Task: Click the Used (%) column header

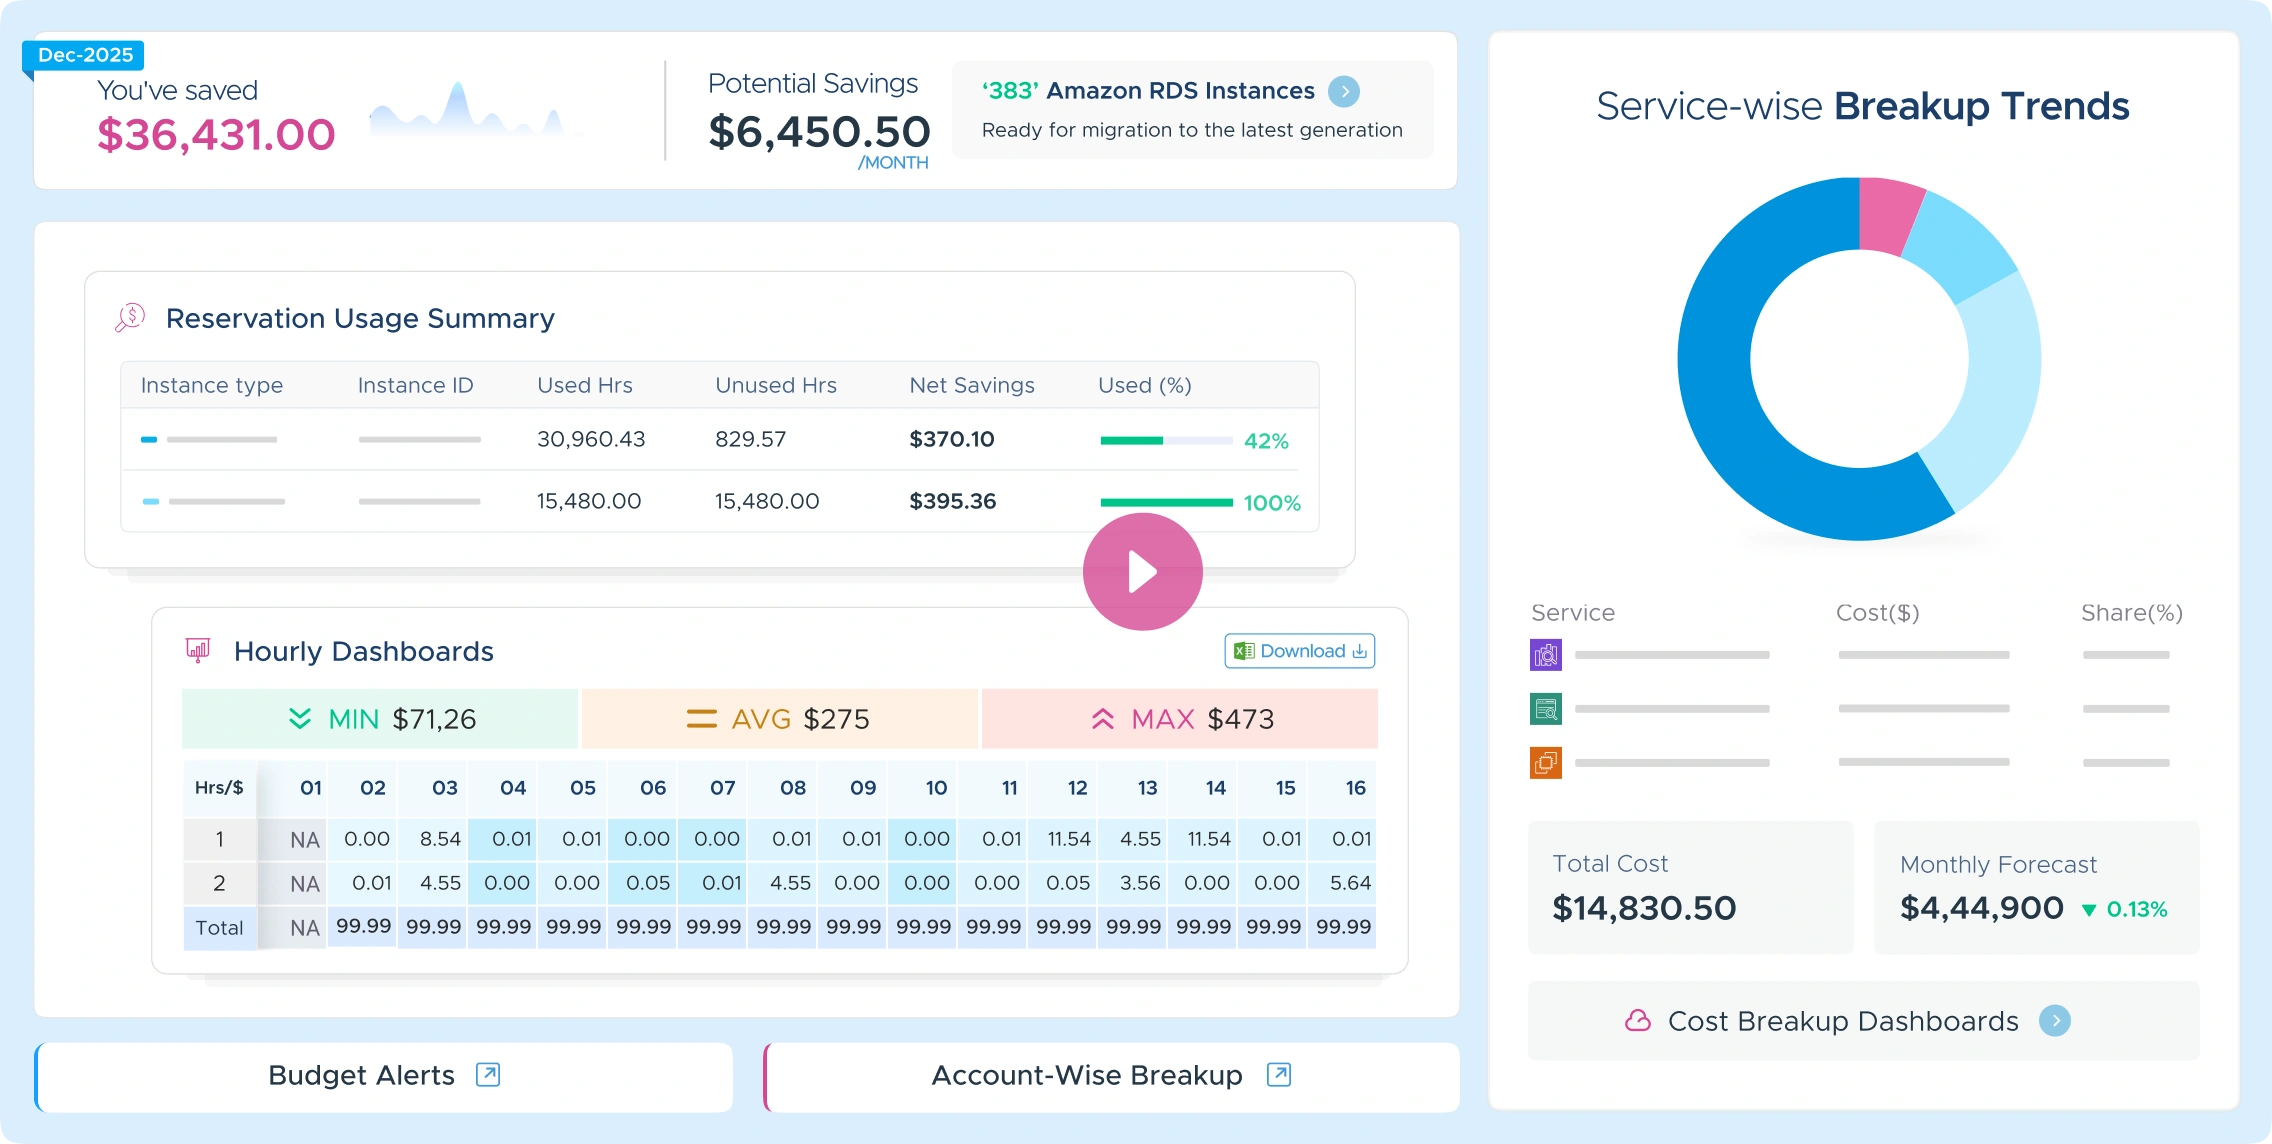Action: pos(1144,385)
